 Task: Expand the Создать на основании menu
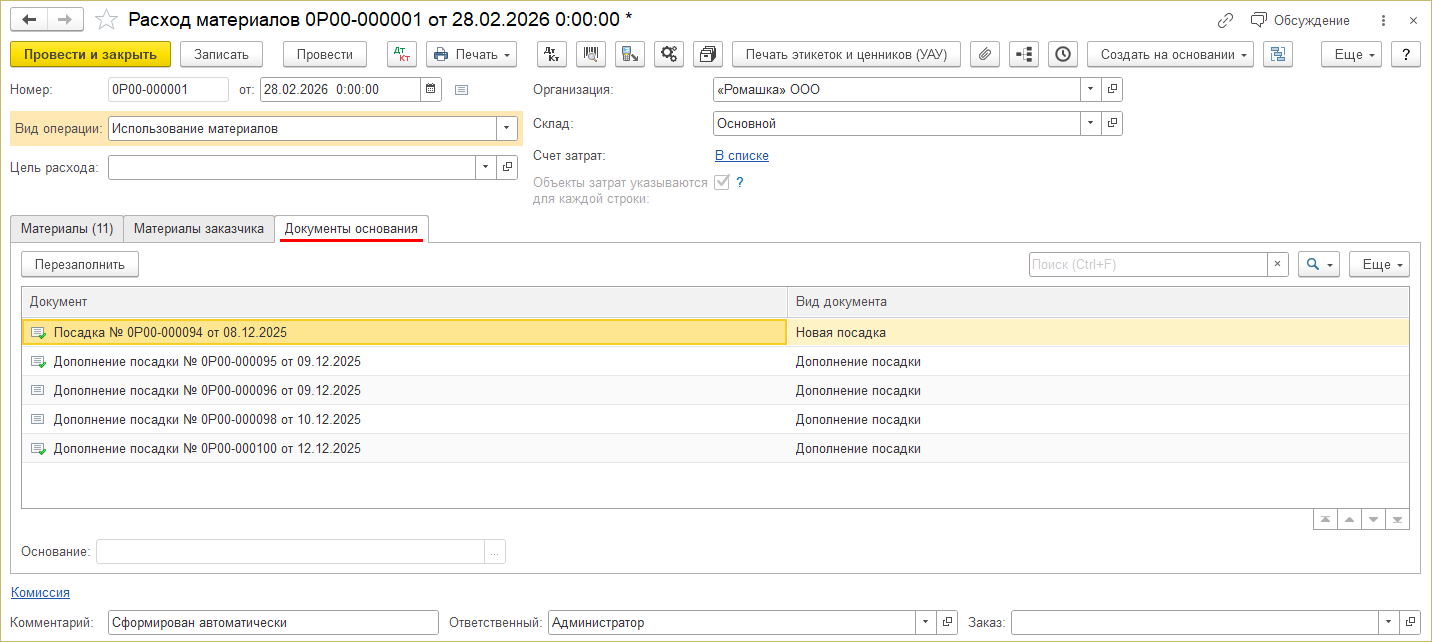1169,54
